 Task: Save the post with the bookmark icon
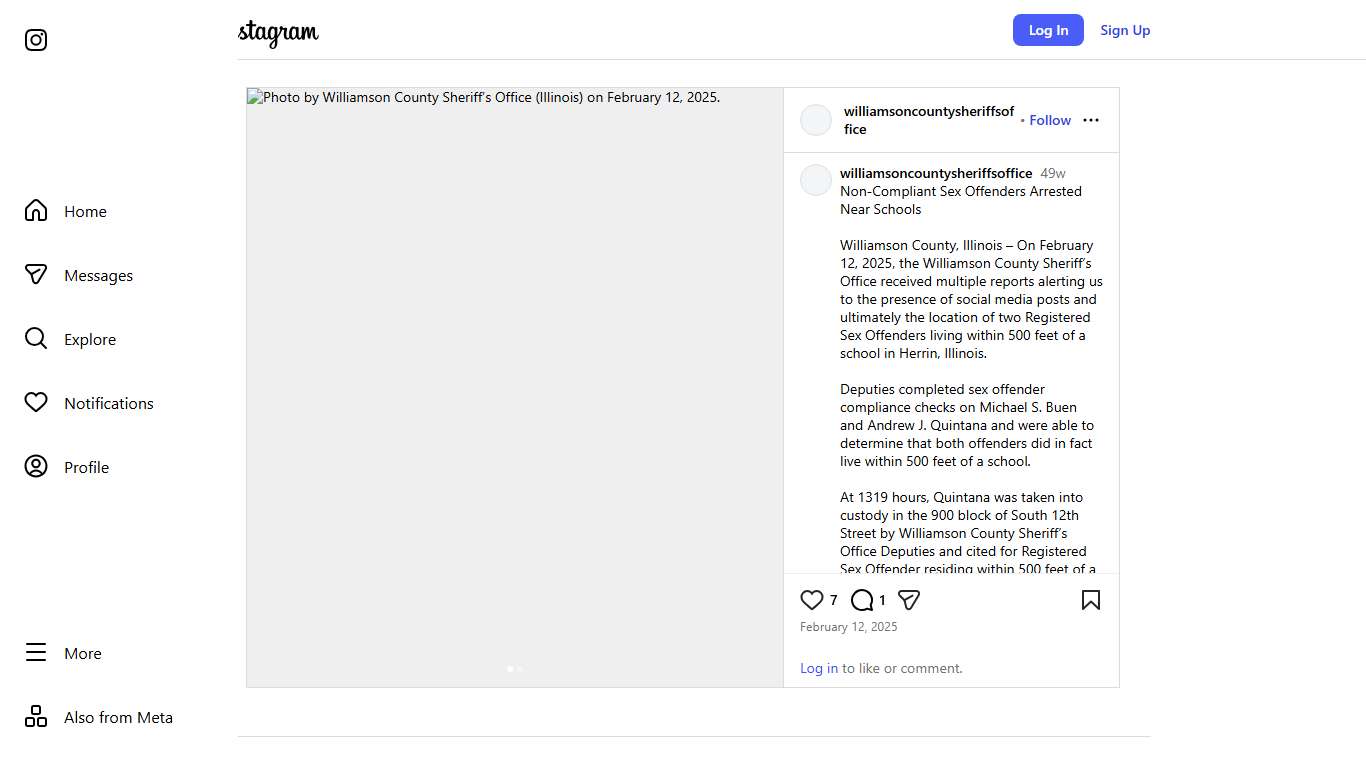click(x=1091, y=600)
